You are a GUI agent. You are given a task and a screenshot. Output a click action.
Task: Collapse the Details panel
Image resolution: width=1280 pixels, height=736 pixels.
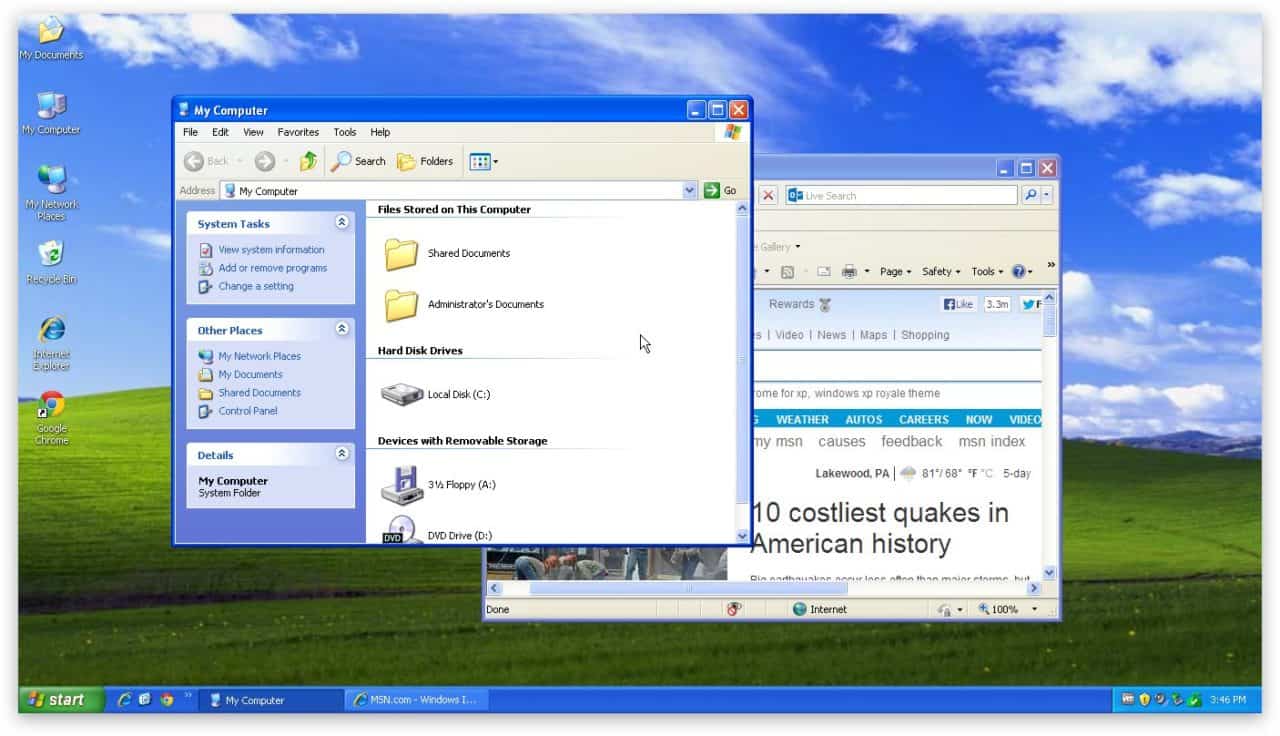point(342,454)
